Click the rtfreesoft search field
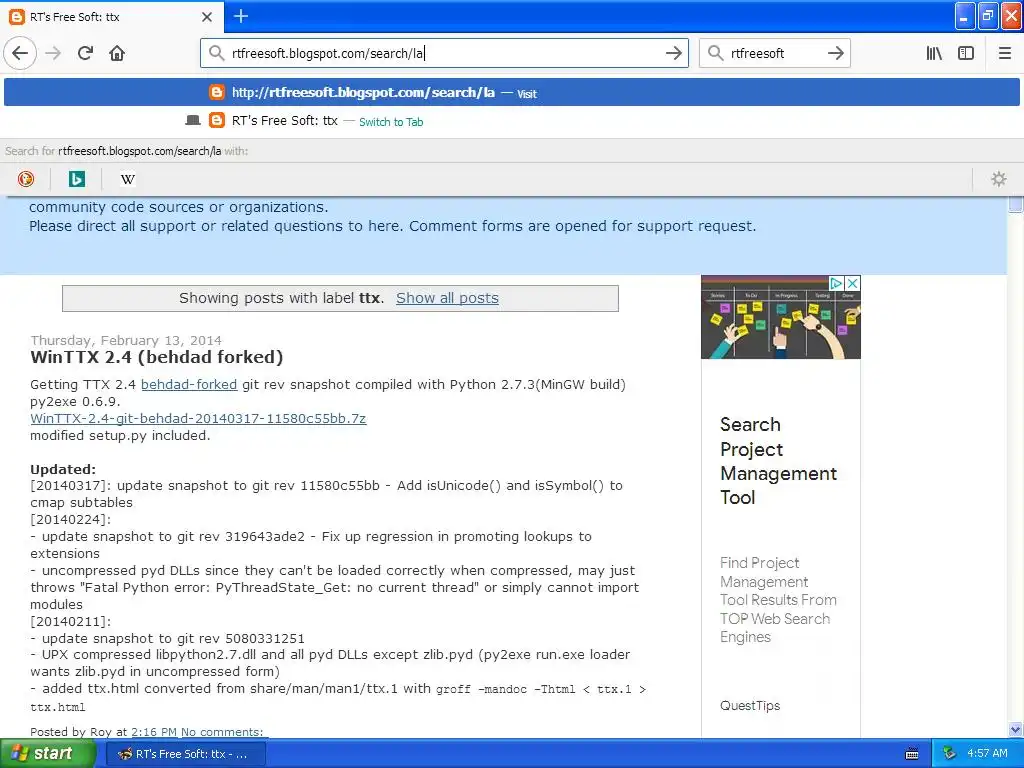1024x768 pixels. 774,54
